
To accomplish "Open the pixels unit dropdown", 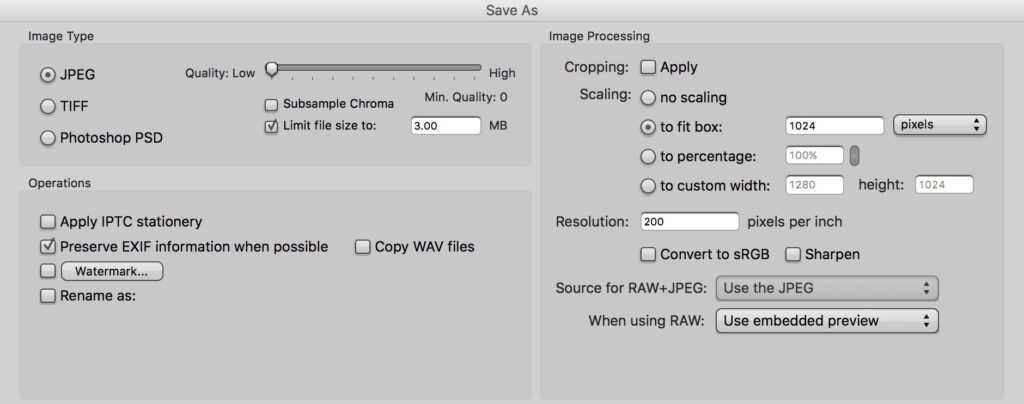I will pyautogui.click(x=939, y=125).
